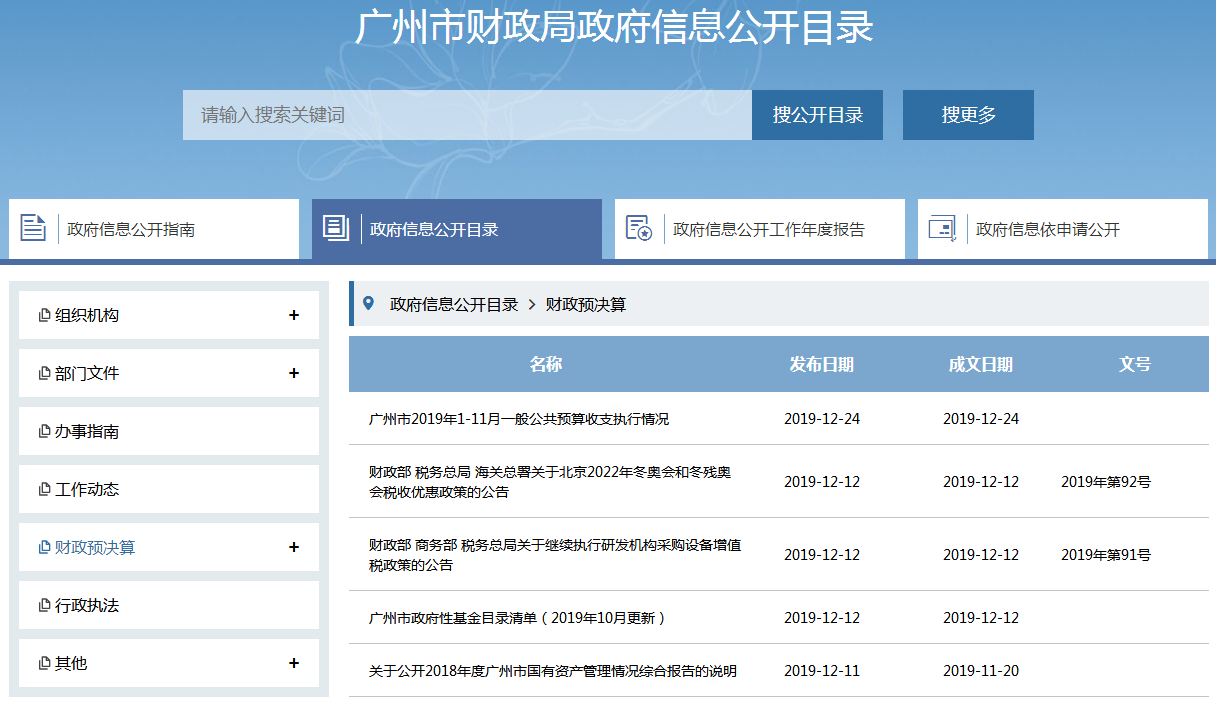Open 广州市政府性基金目录清单 link
Image resolution: width=1216 pixels, height=702 pixels.
[516, 618]
